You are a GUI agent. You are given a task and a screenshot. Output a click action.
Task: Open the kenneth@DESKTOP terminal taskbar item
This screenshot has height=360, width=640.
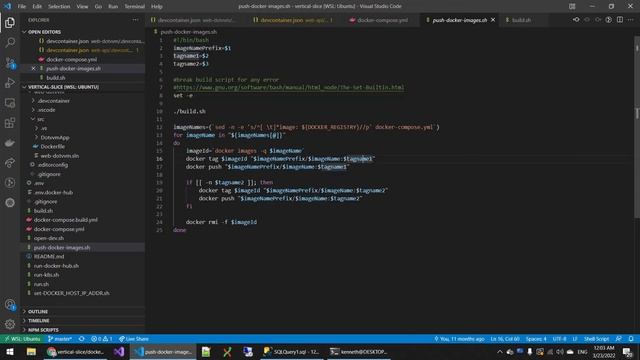point(358,351)
